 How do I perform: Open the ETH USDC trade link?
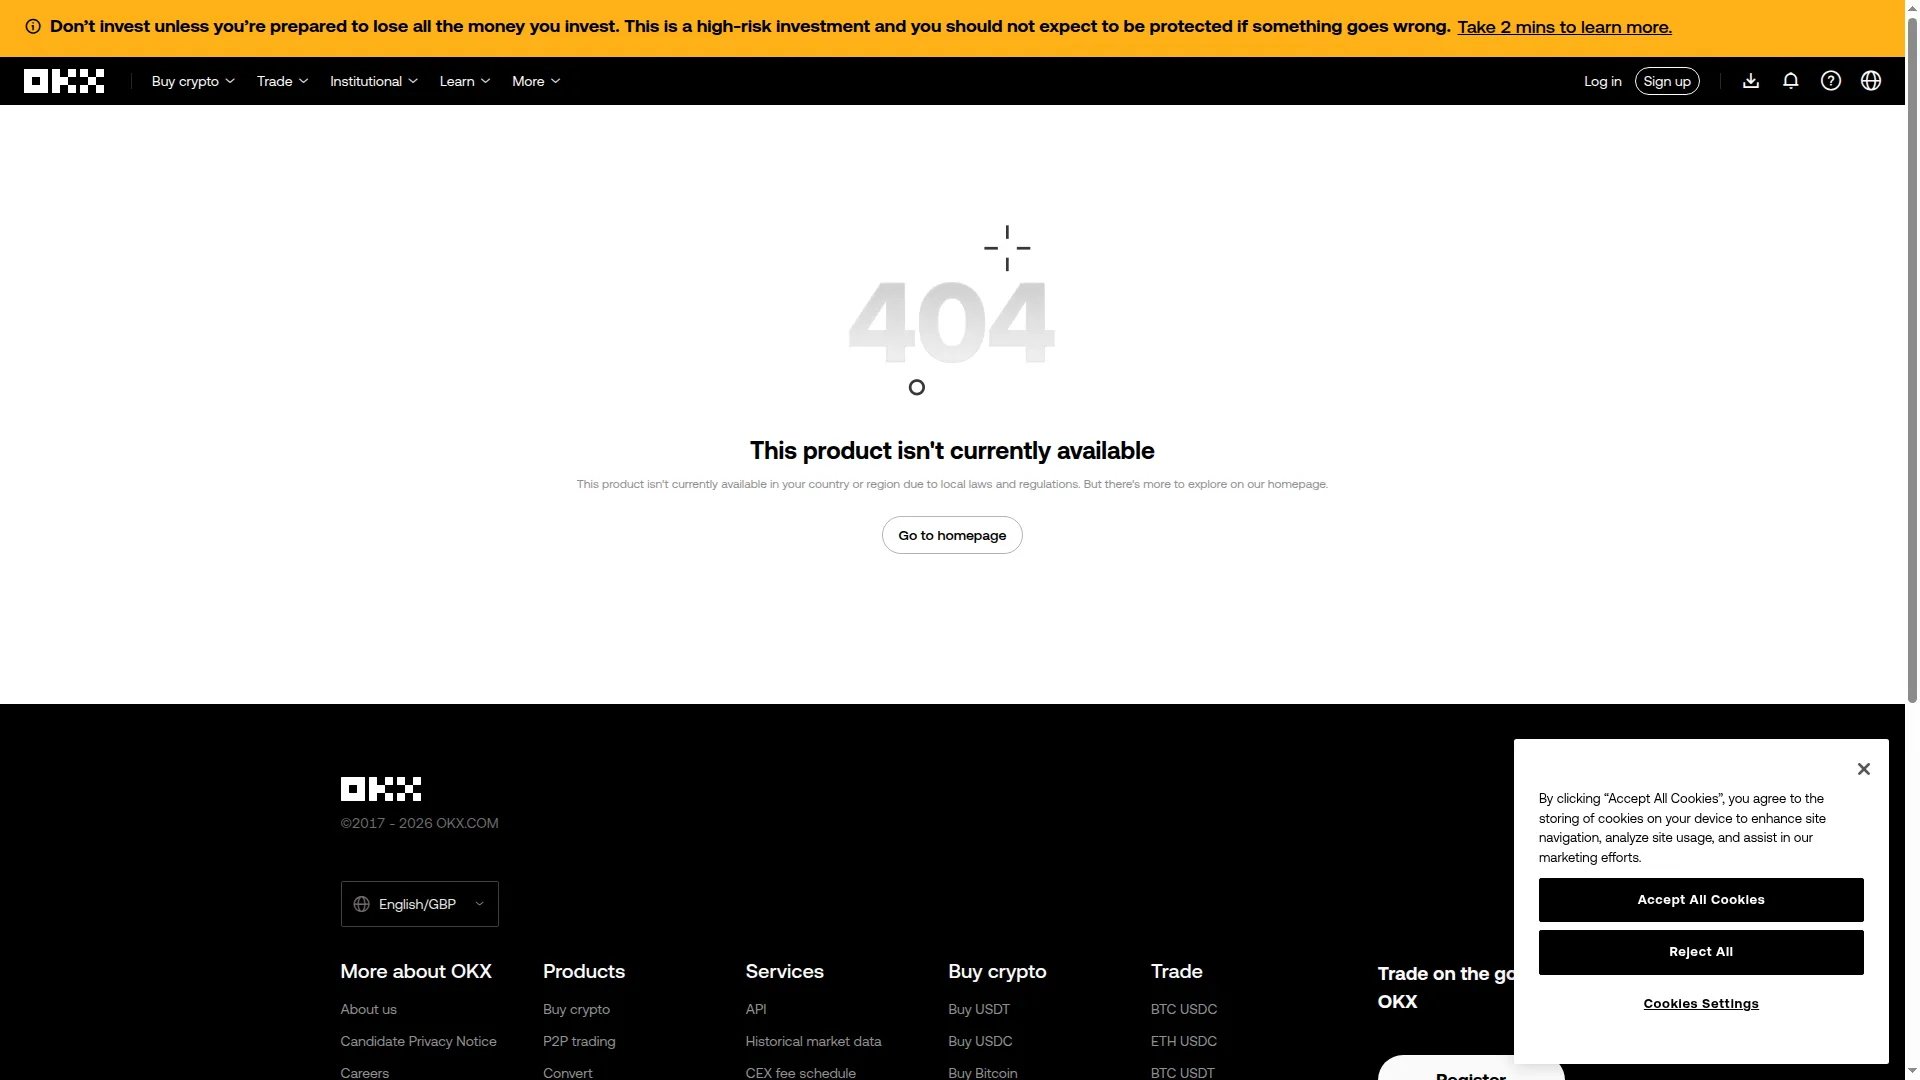coord(1184,1042)
